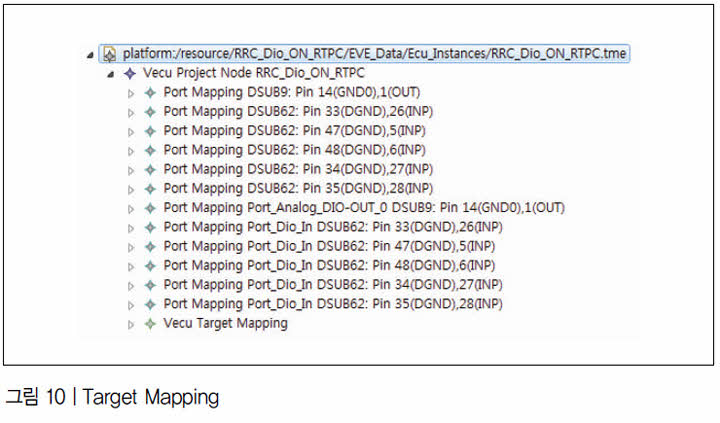Image resolution: width=720 pixels, height=423 pixels.
Task: Expand Port_Dio_In Pin 35(DGND),28(INP) mapping
Action: 131,306
